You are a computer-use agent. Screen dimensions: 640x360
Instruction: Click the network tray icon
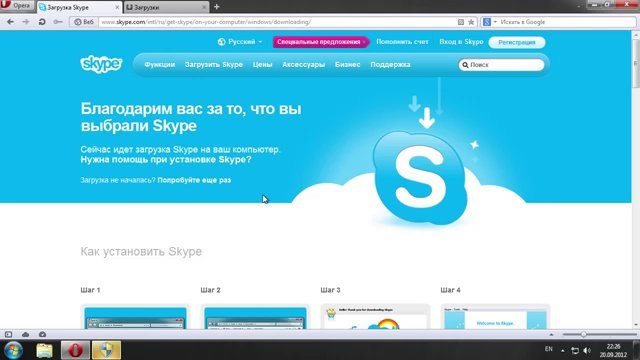pyautogui.click(x=575, y=350)
